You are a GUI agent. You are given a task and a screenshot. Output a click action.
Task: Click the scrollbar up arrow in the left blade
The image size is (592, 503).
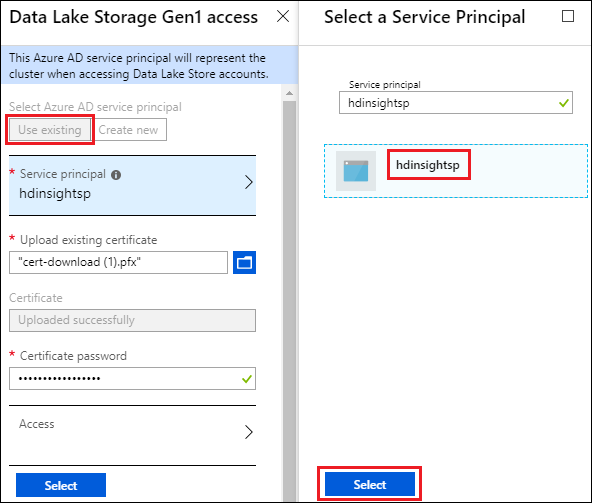290,93
